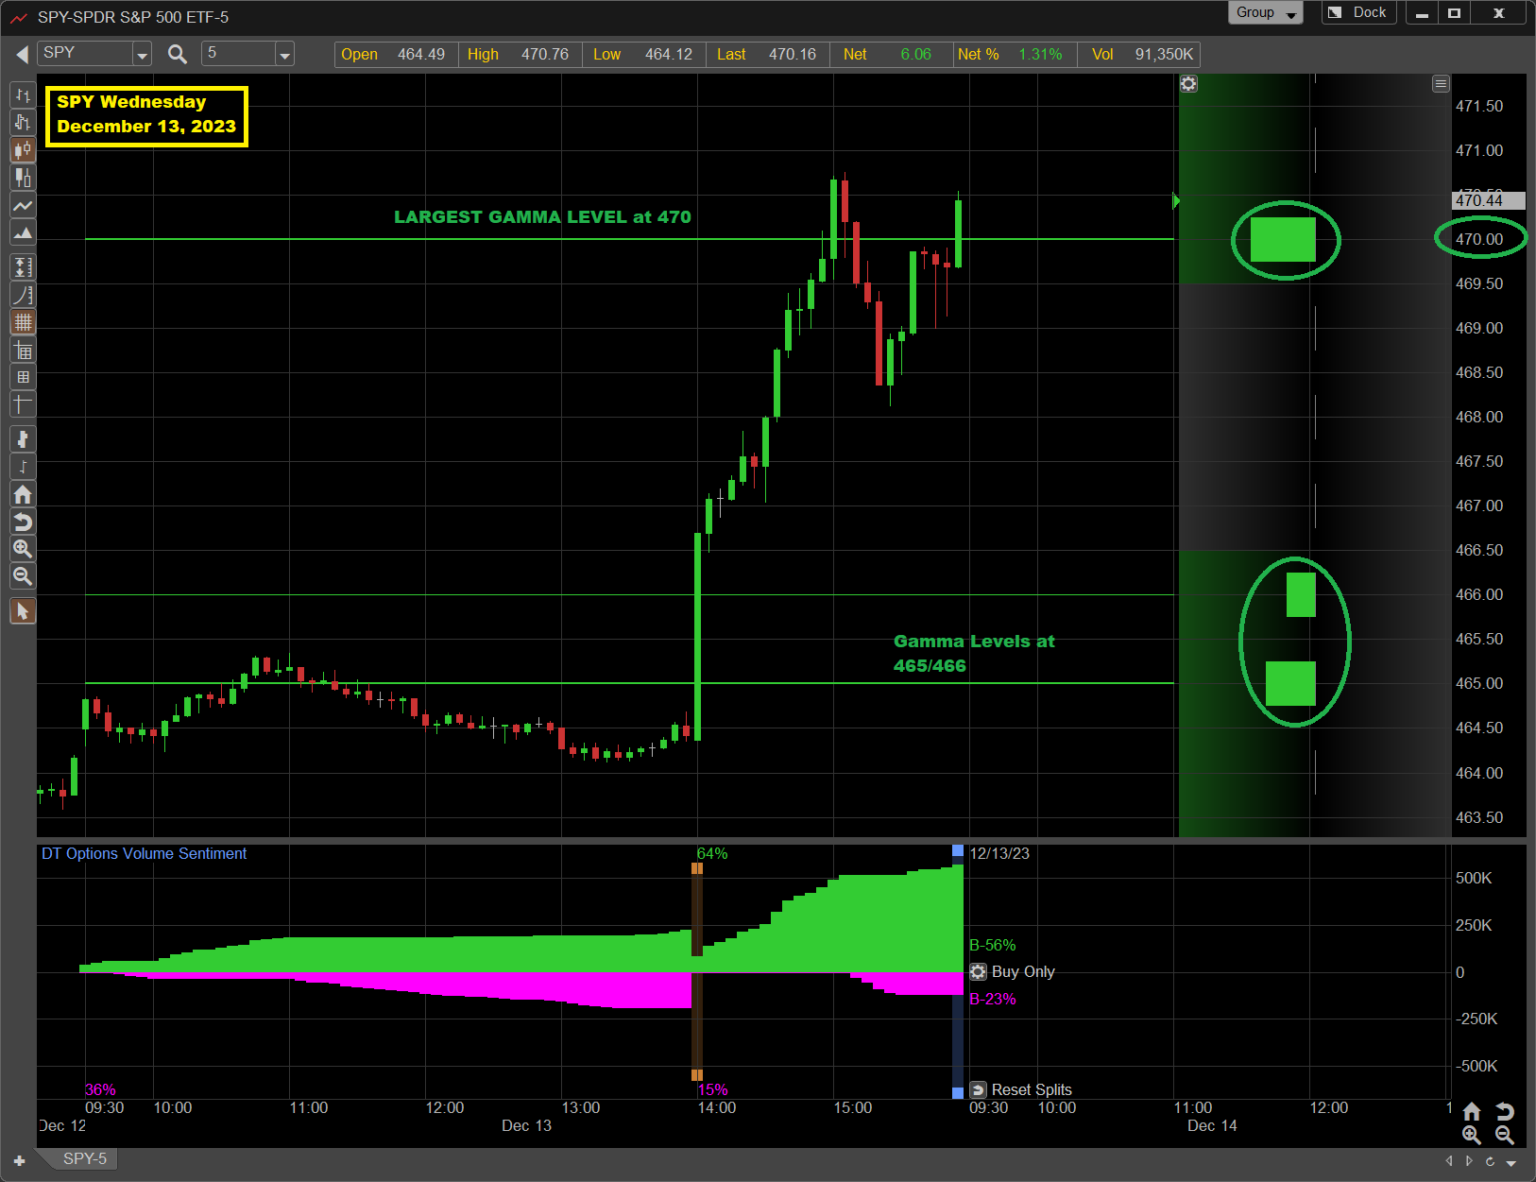This screenshot has width=1536, height=1182.
Task: Toggle the pointer cursor tool
Action: pos(22,611)
